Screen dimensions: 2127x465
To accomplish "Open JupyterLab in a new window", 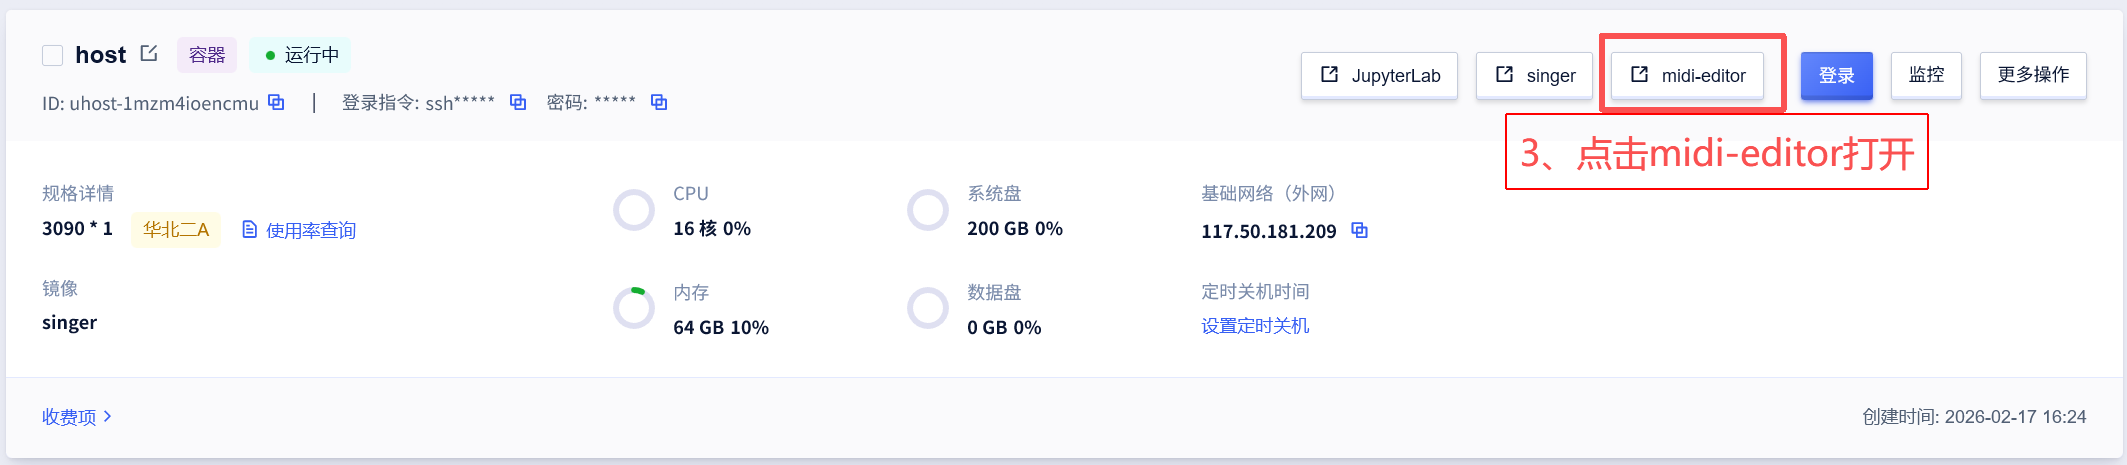I will 1379,76.
